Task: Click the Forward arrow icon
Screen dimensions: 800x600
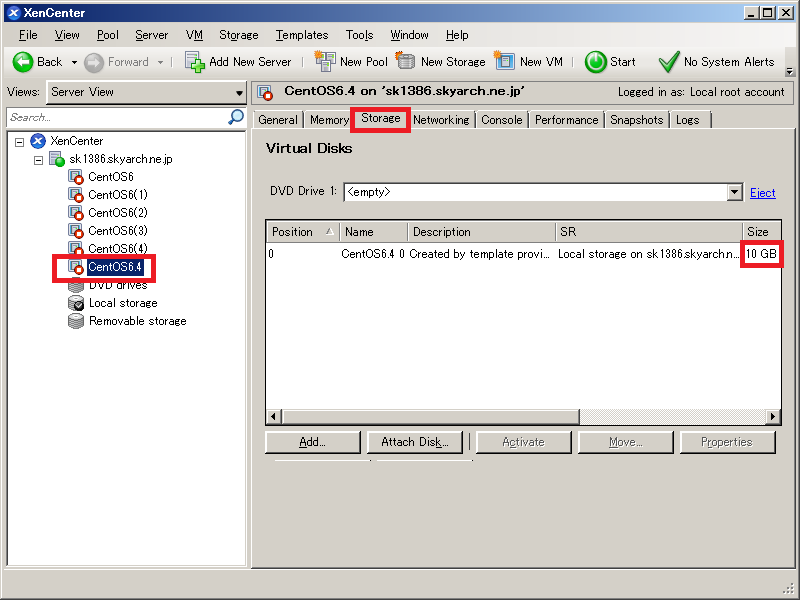Action: tap(93, 62)
